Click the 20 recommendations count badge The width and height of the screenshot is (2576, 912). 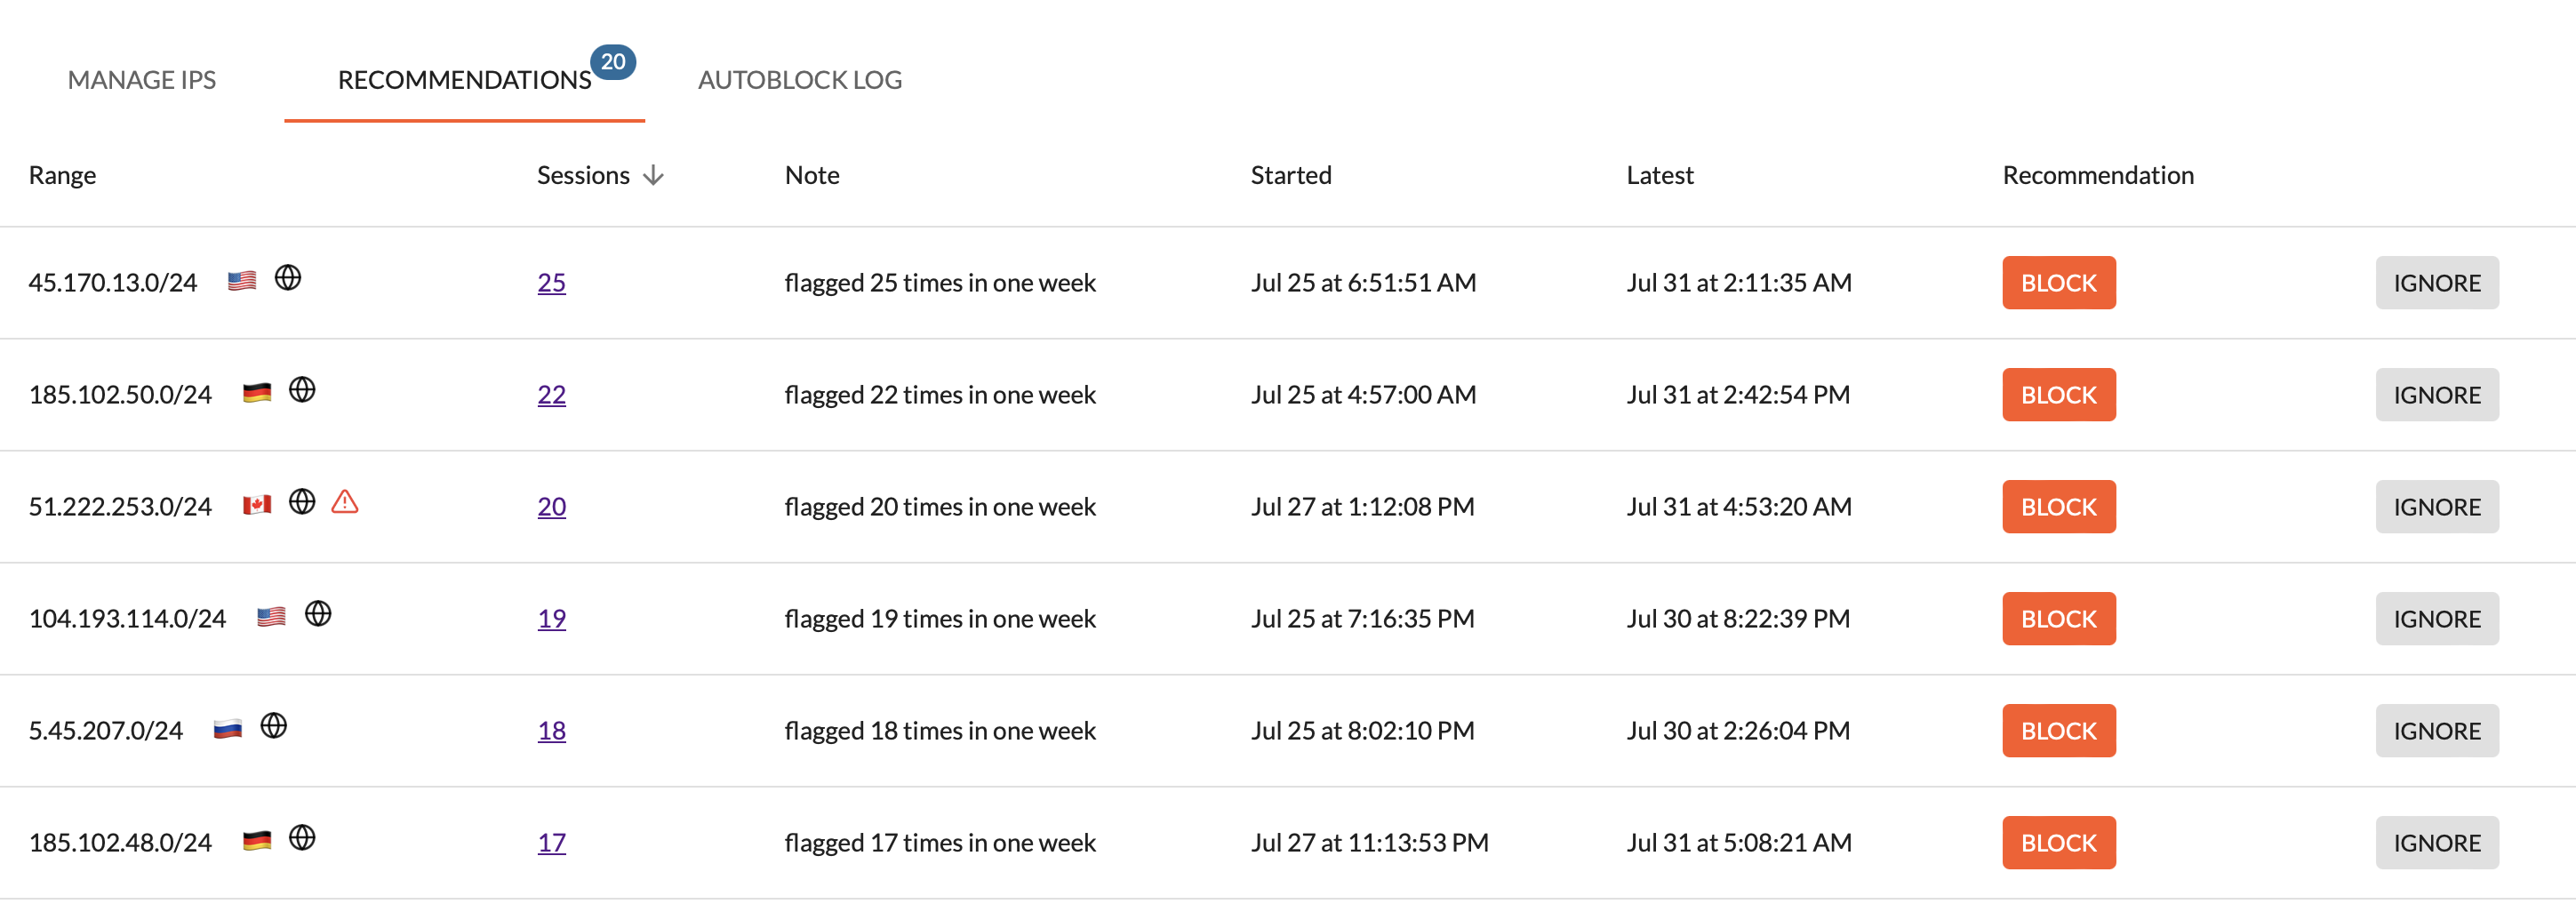coord(613,62)
